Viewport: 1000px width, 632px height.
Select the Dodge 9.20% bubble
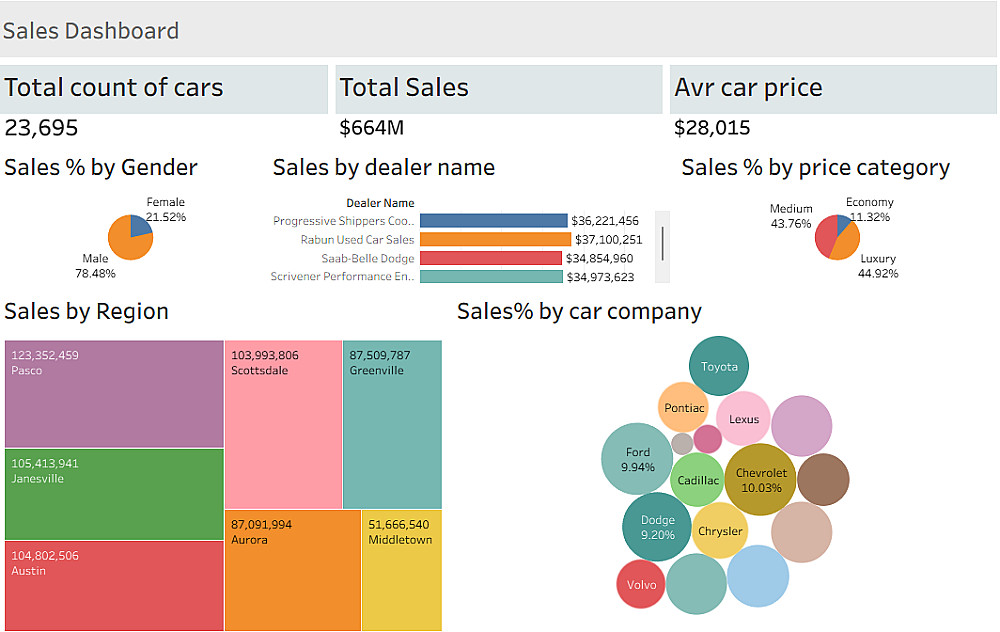[657, 526]
